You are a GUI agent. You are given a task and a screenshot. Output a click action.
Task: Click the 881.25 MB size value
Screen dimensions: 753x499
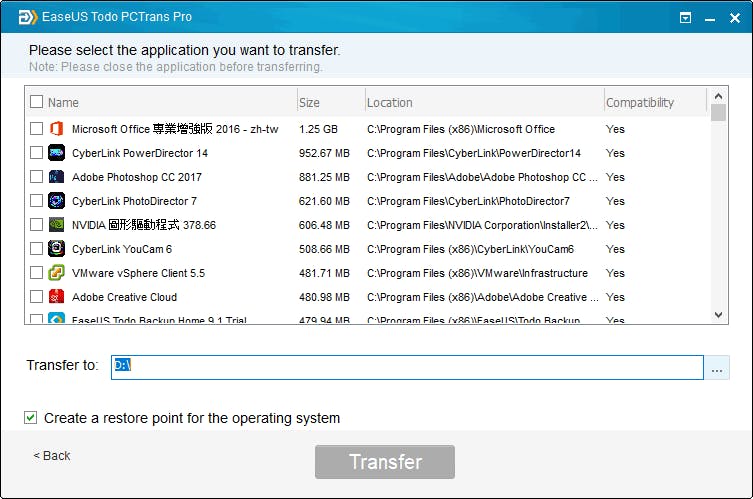click(x=324, y=177)
